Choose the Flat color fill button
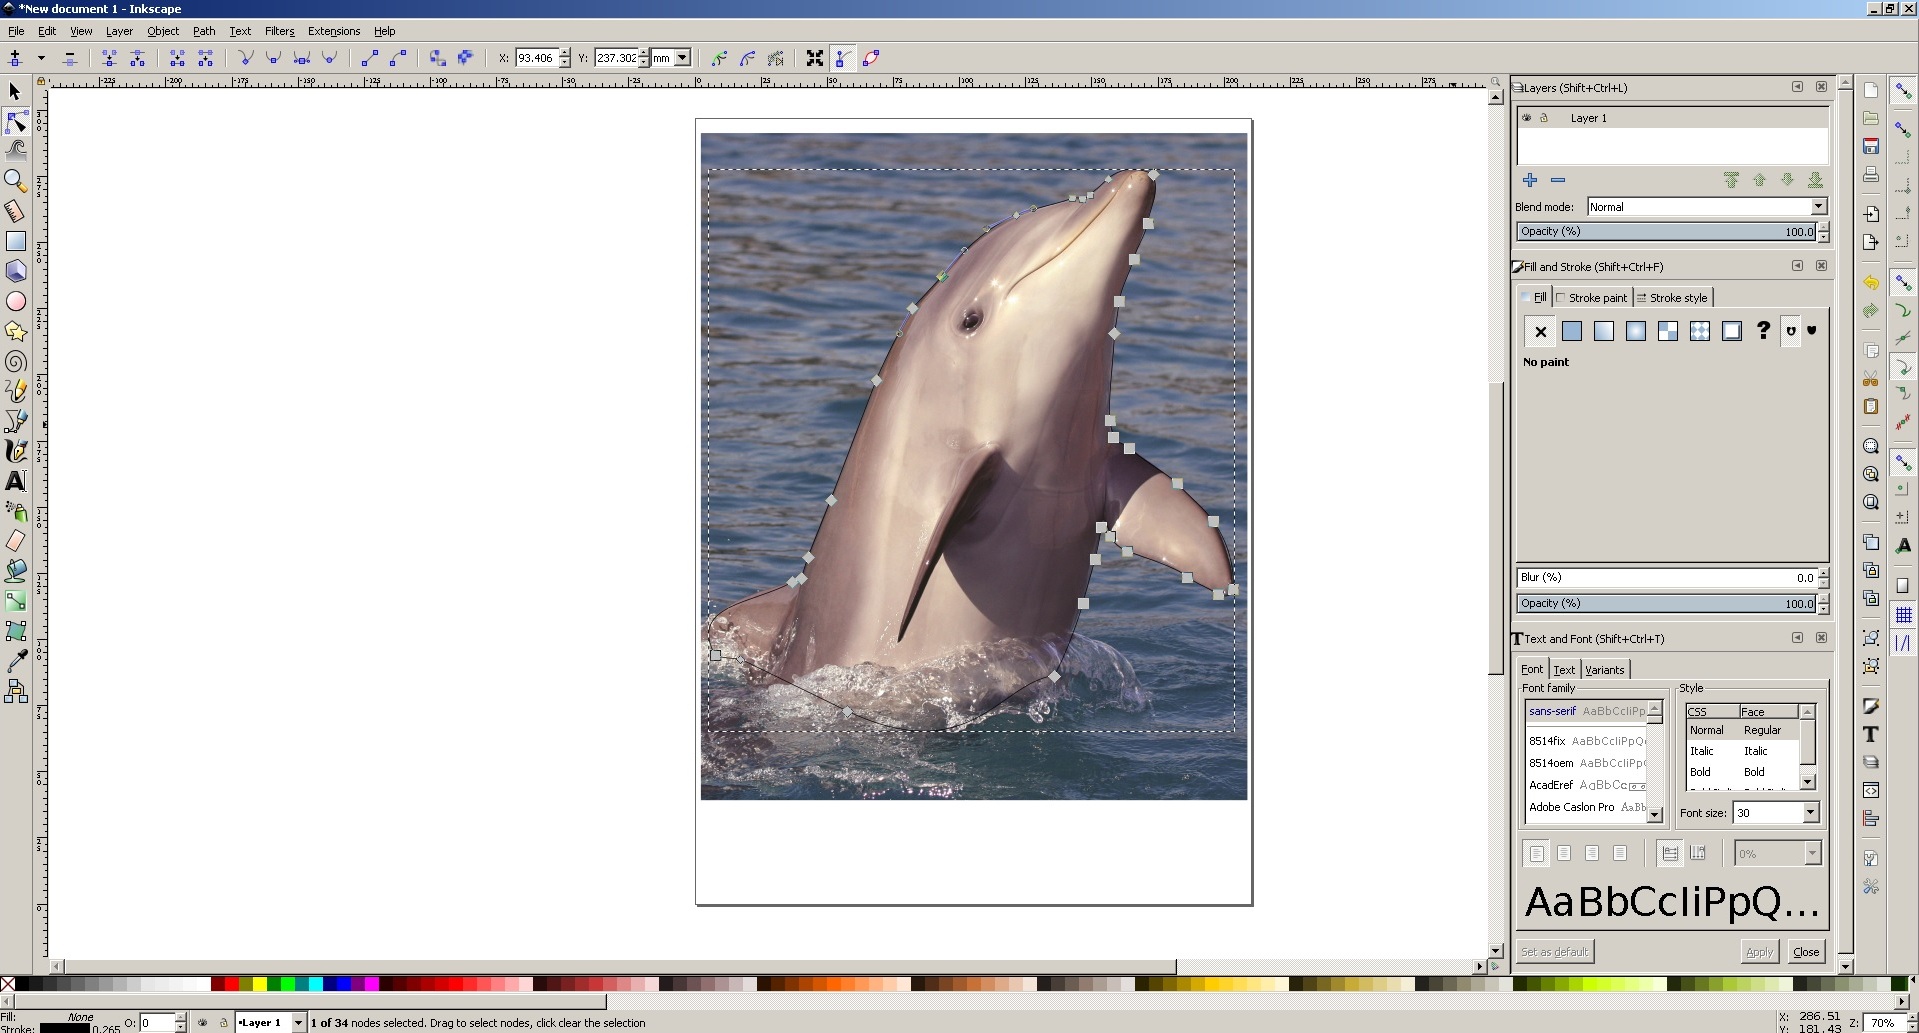1919x1033 pixels. tap(1572, 331)
